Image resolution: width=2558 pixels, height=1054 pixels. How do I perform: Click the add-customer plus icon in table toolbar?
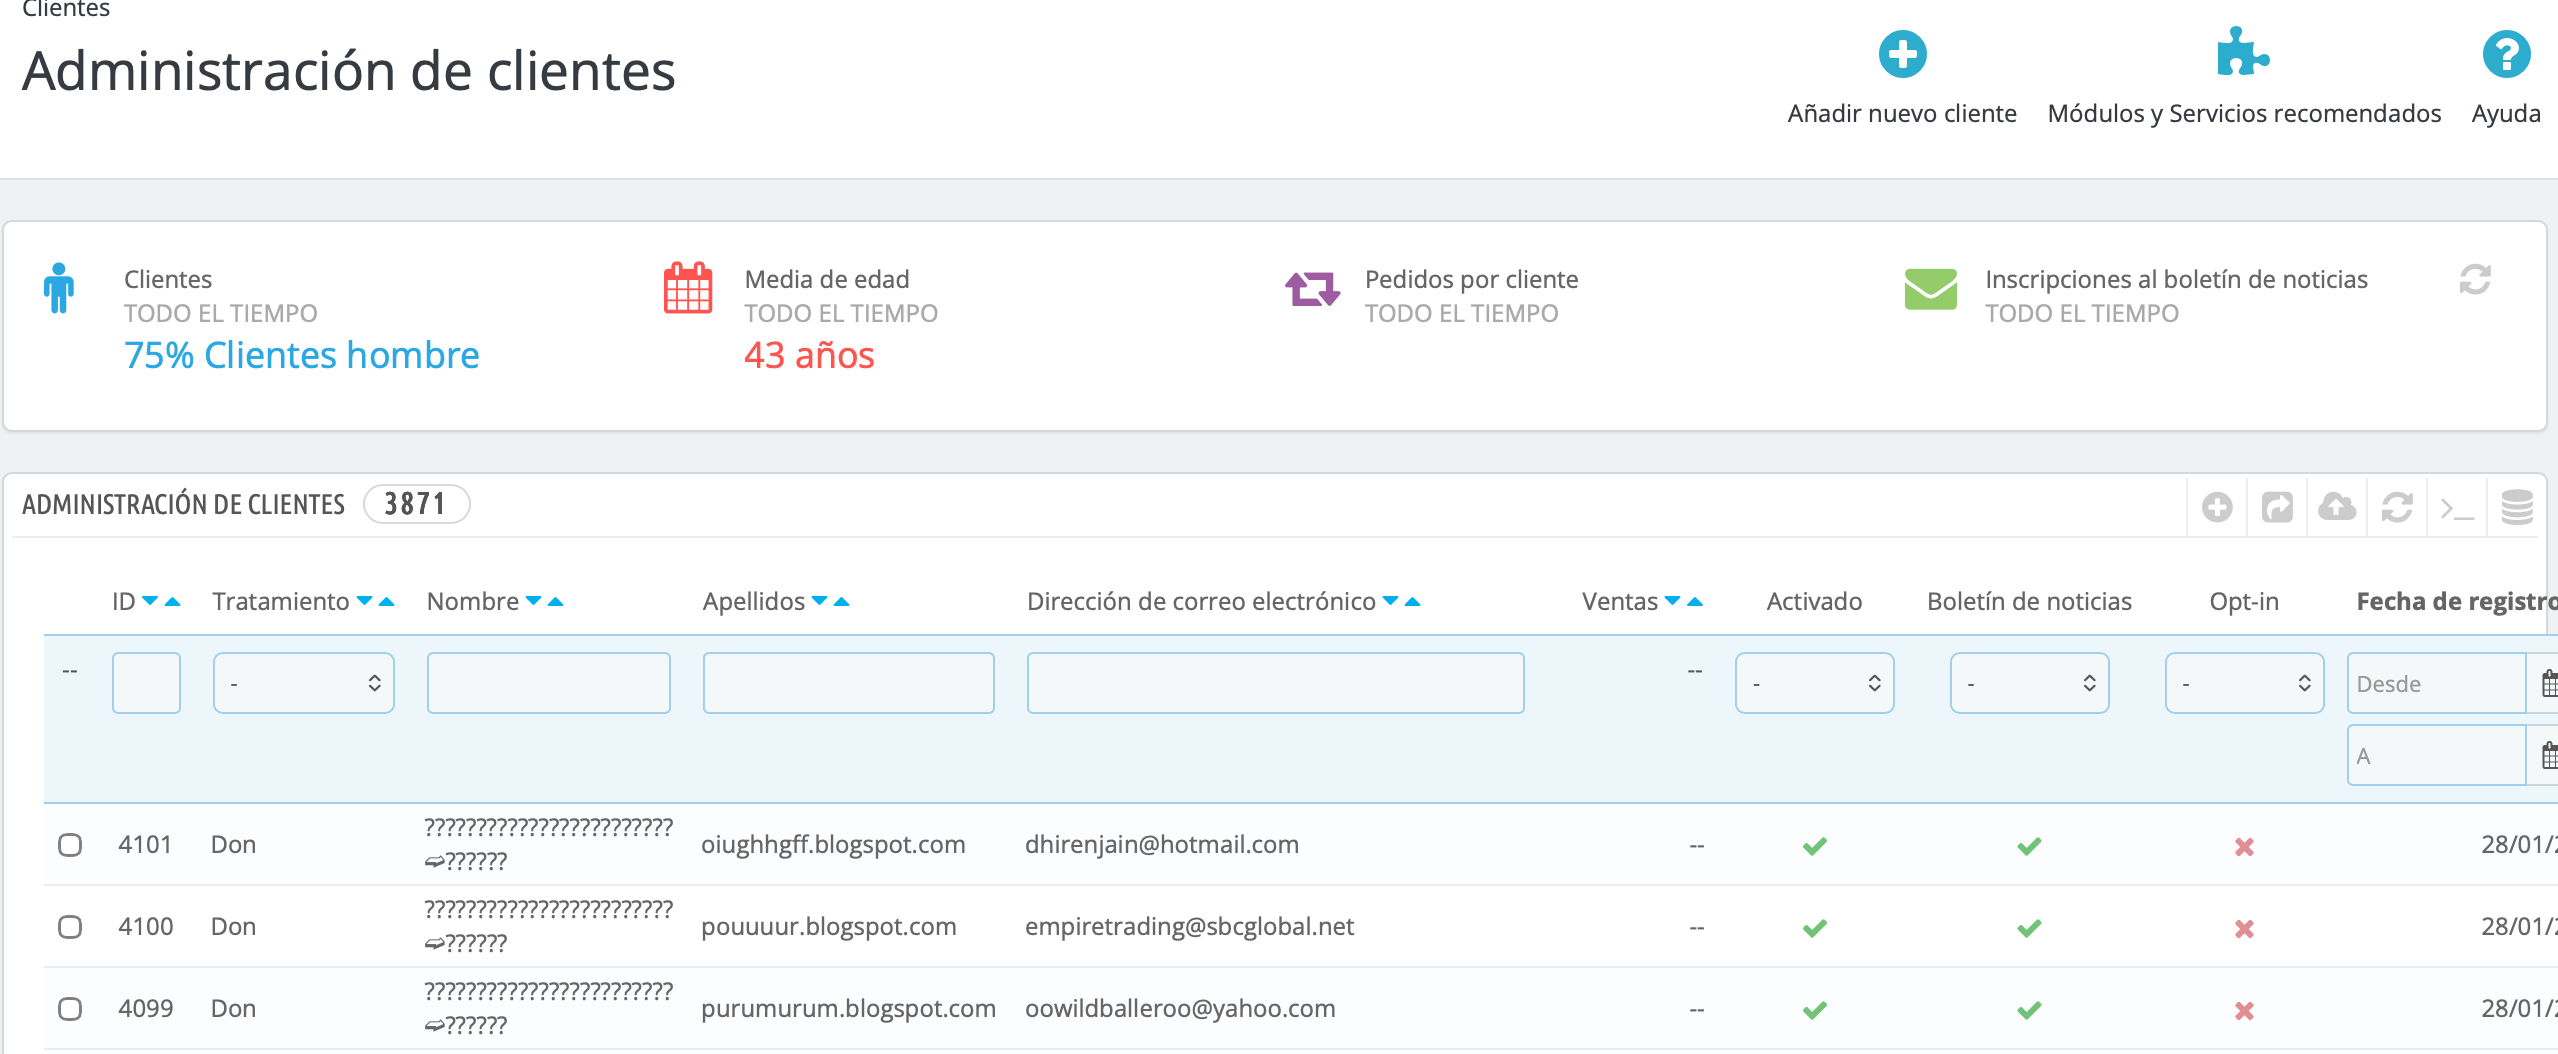(x=2216, y=508)
